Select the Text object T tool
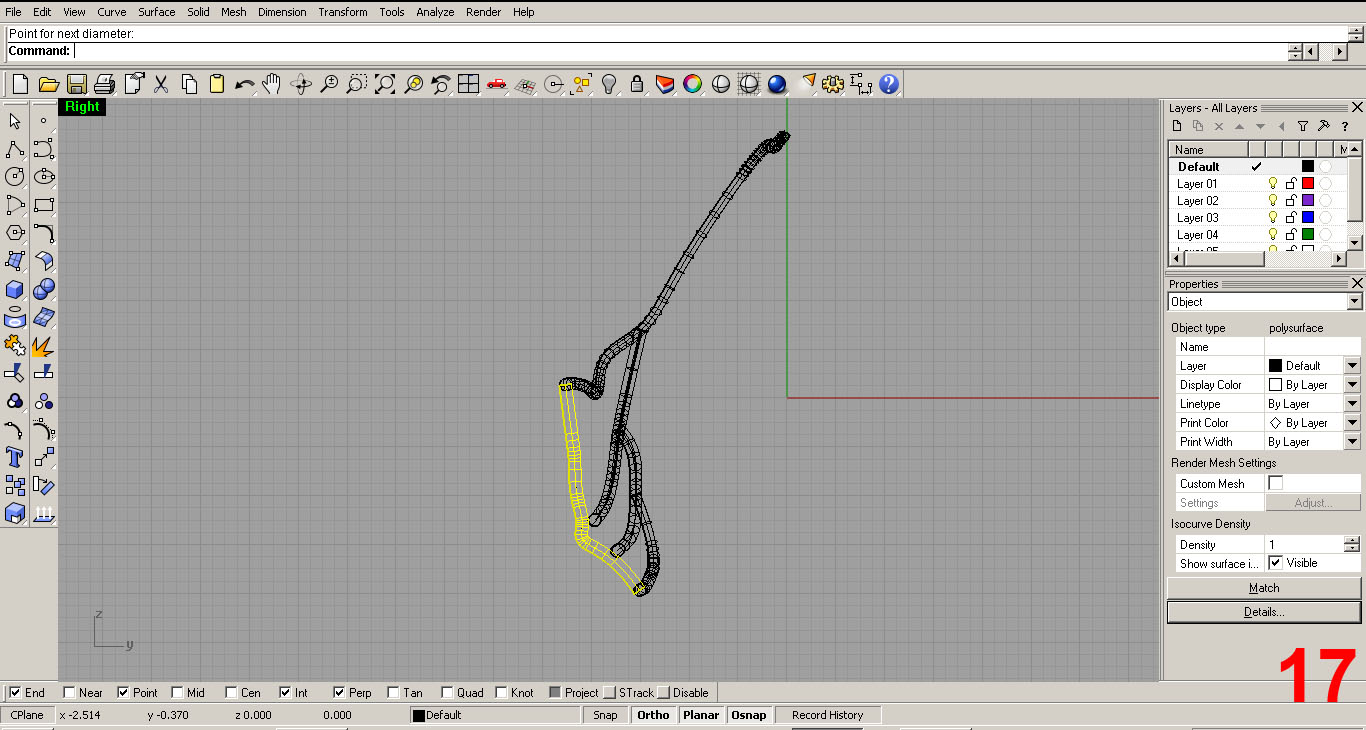Viewport: 1366px width, 730px height. (x=15, y=458)
